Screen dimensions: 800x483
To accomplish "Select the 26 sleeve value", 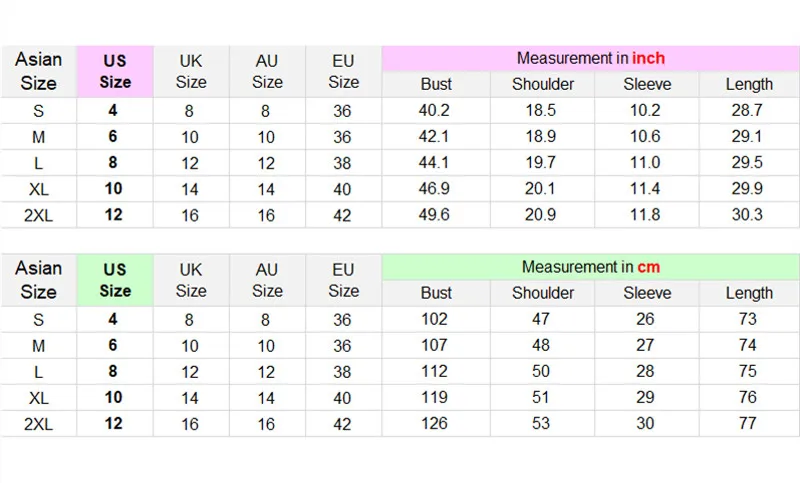I will click(x=646, y=320).
